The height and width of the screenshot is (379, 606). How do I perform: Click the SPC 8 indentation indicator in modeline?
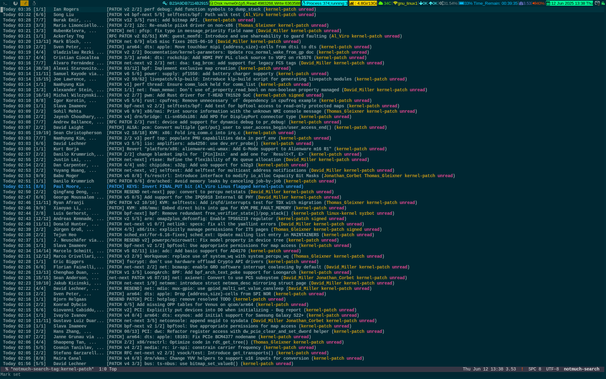535,369
